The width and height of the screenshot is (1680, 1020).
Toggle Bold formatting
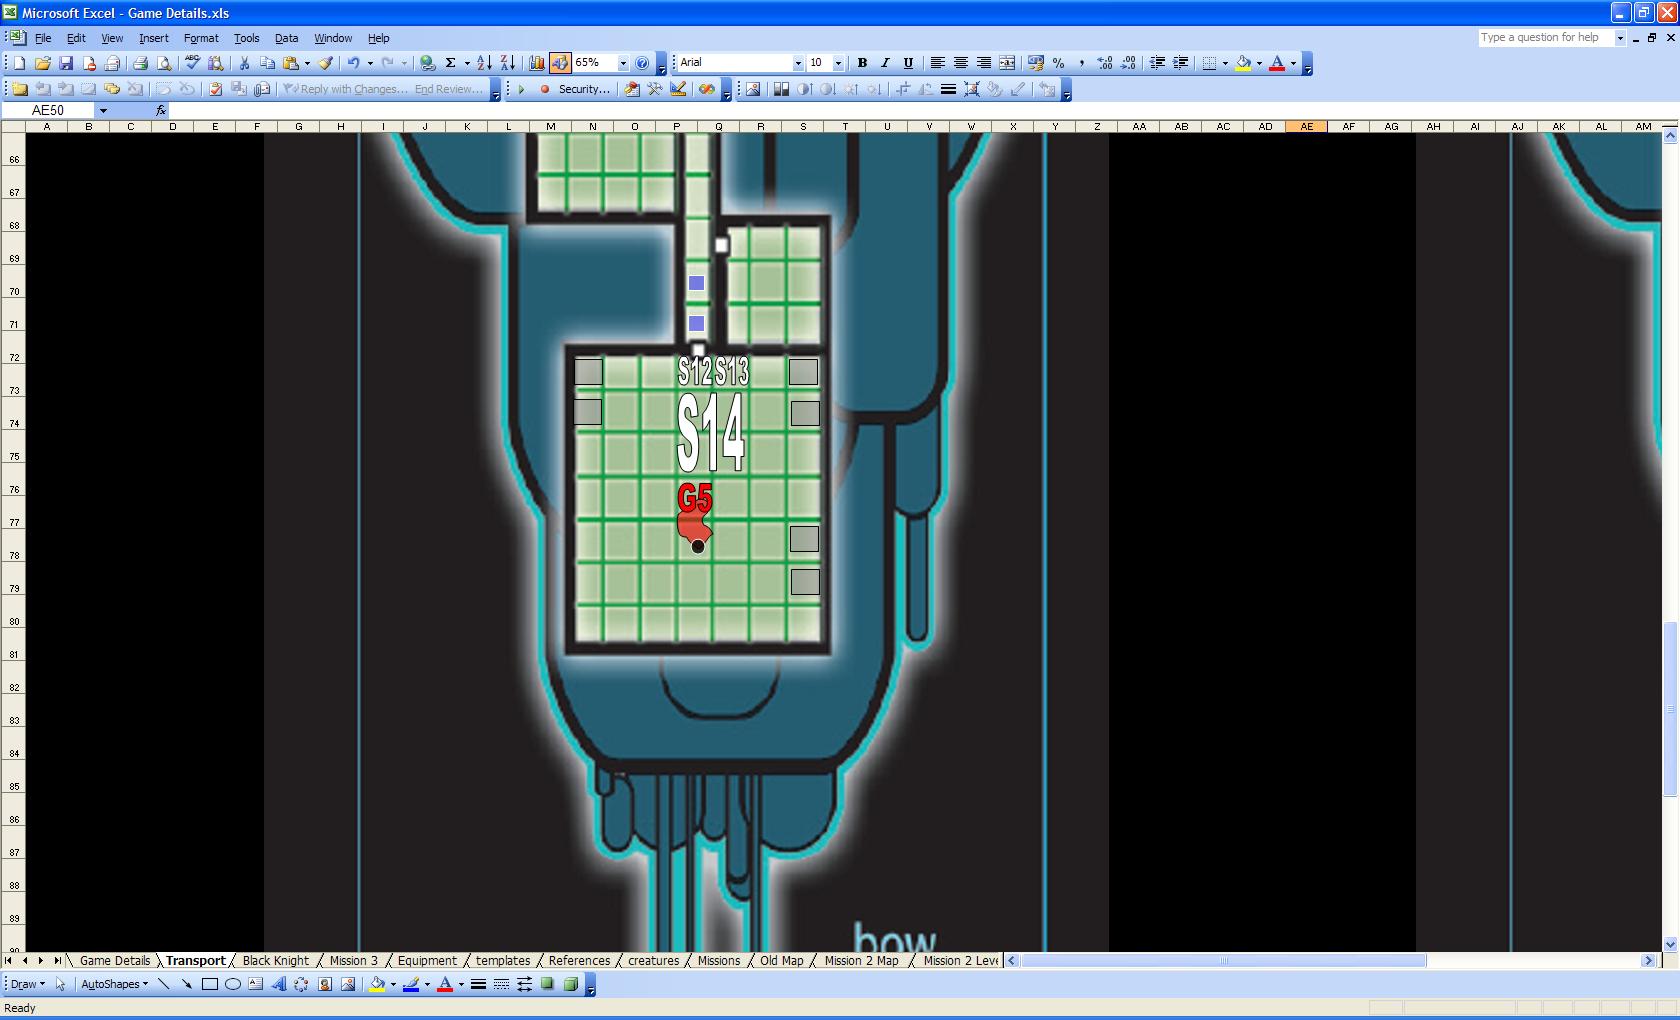coord(862,63)
